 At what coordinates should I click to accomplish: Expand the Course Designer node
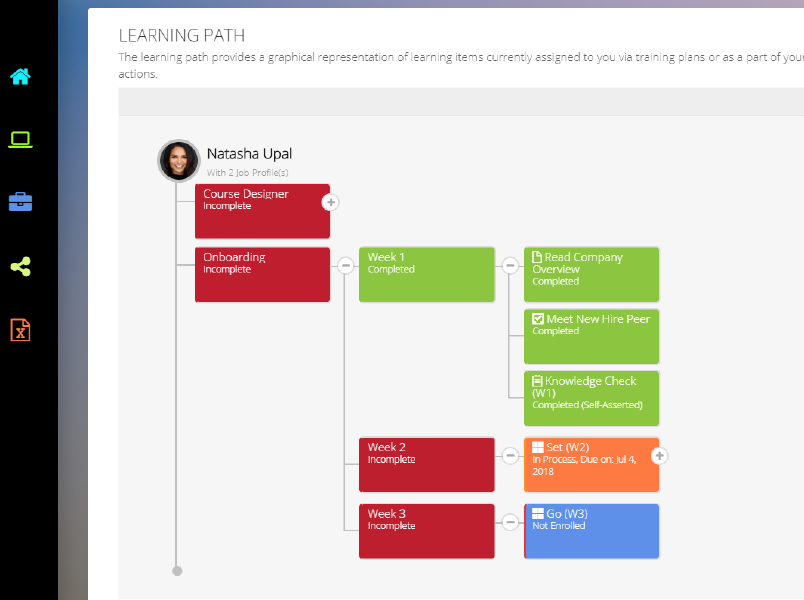(x=331, y=203)
